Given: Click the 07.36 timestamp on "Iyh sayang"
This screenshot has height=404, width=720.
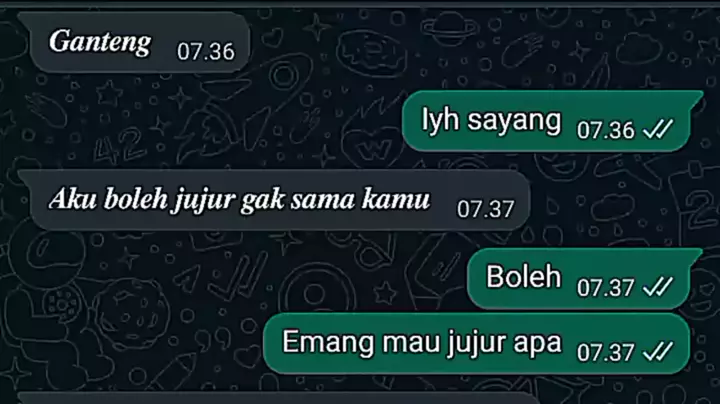Looking at the screenshot, I should [606, 130].
